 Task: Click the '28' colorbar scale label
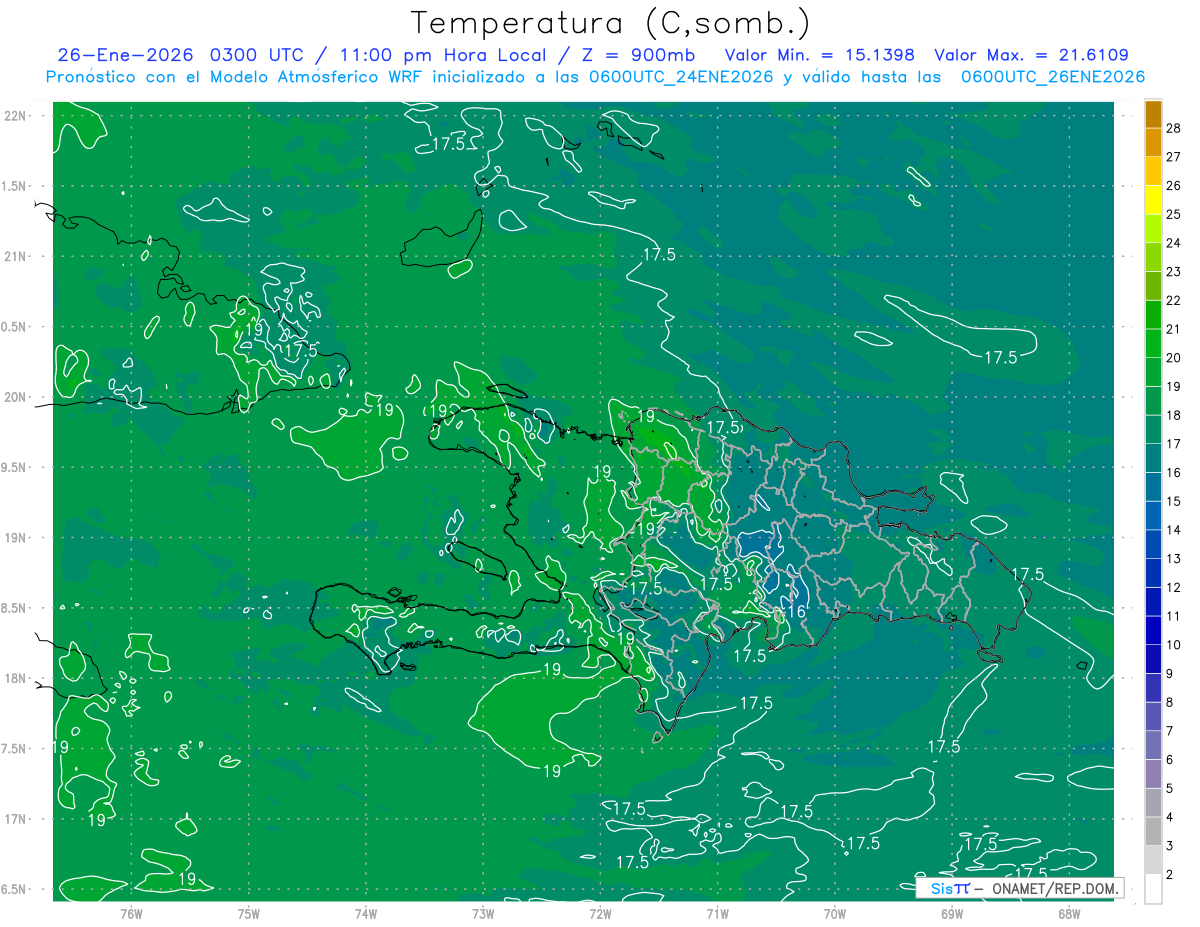[x=1174, y=128]
